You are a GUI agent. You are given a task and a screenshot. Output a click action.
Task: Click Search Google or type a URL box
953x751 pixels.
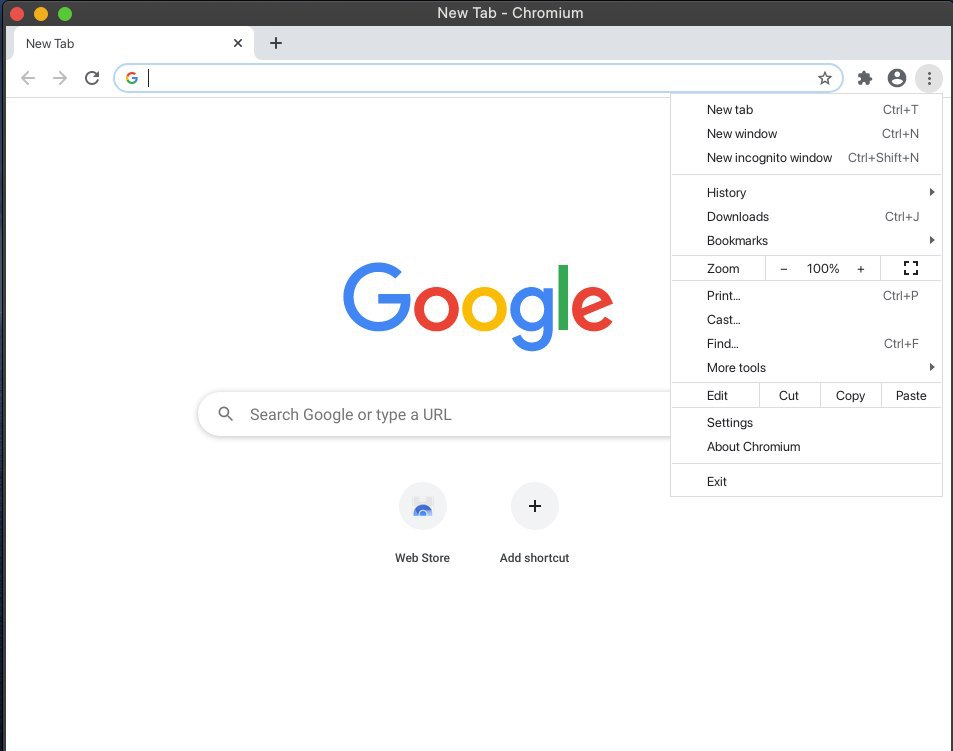435,414
